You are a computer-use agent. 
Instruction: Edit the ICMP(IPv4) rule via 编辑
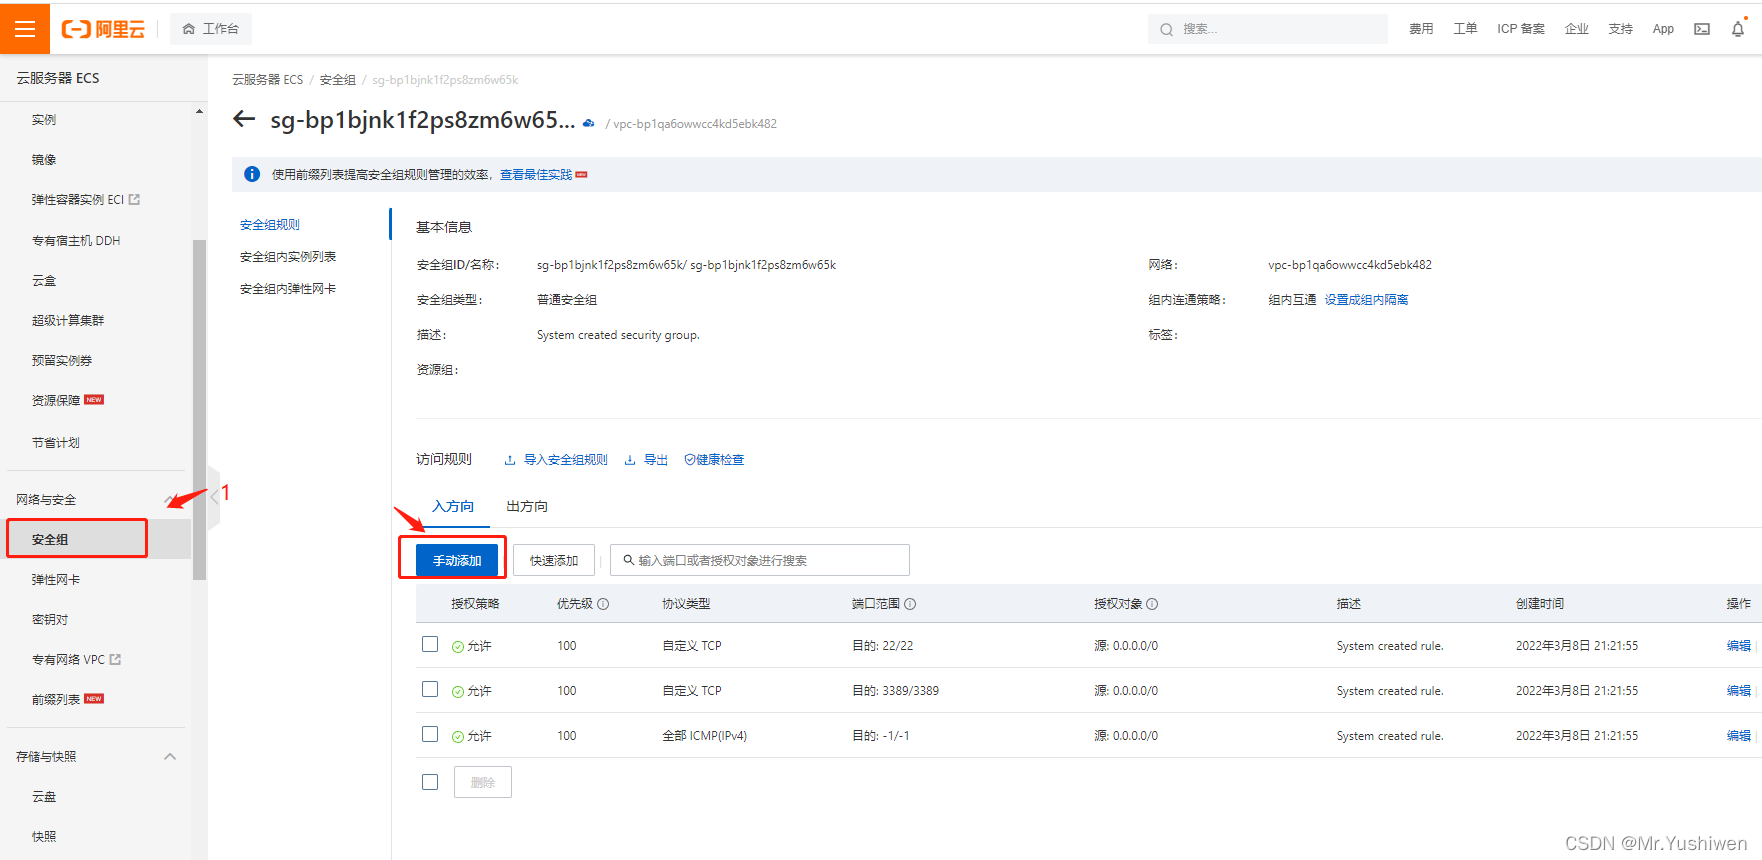[1739, 736]
